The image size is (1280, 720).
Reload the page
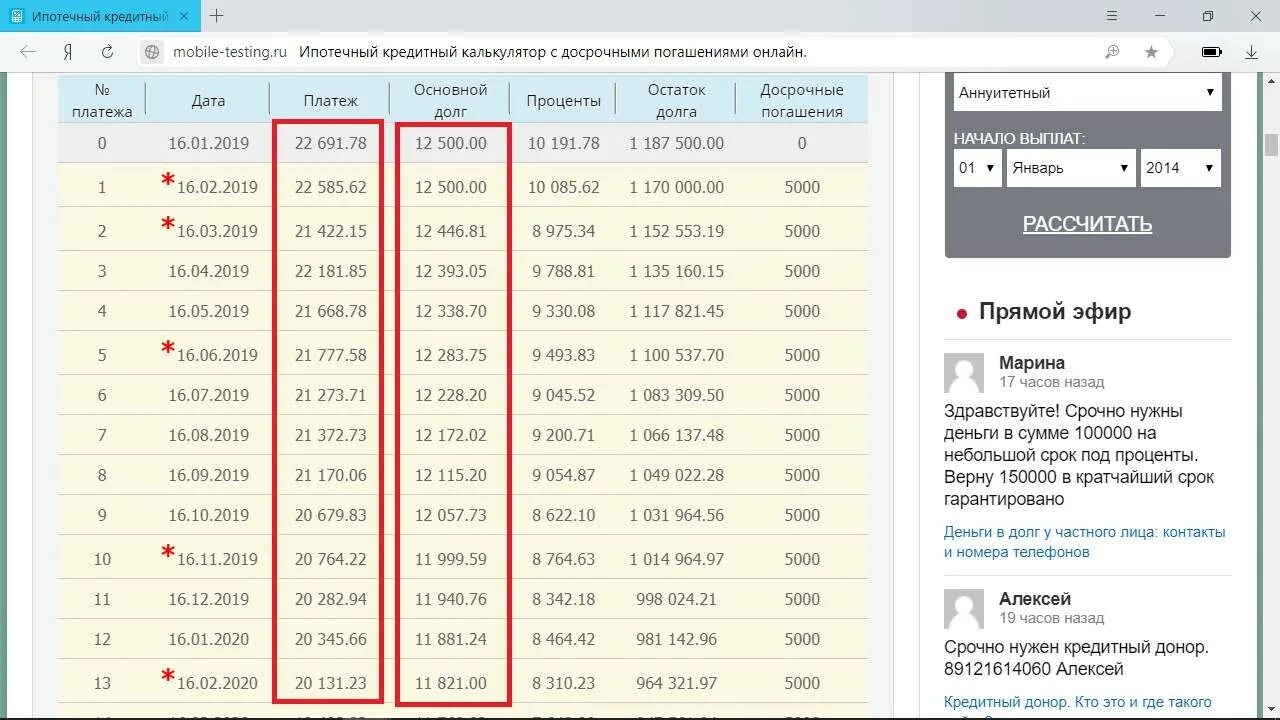click(x=107, y=52)
